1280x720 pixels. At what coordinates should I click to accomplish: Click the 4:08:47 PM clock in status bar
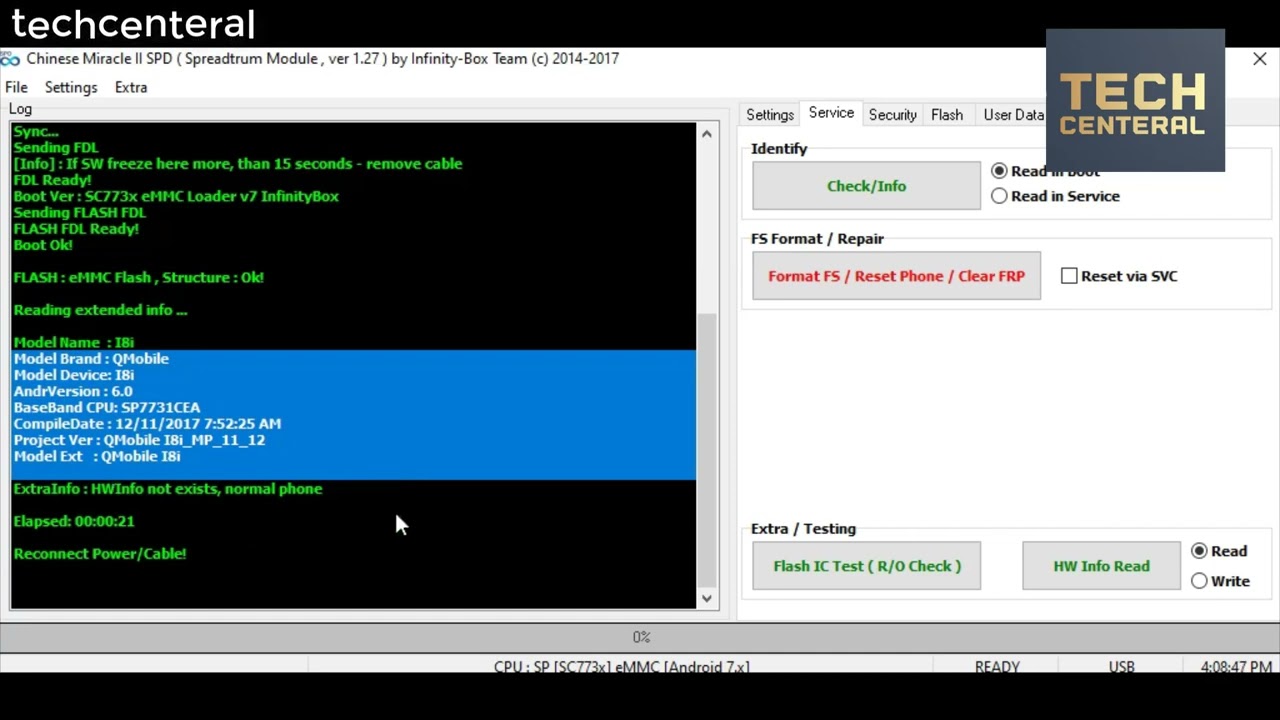(x=1236, y=666)
